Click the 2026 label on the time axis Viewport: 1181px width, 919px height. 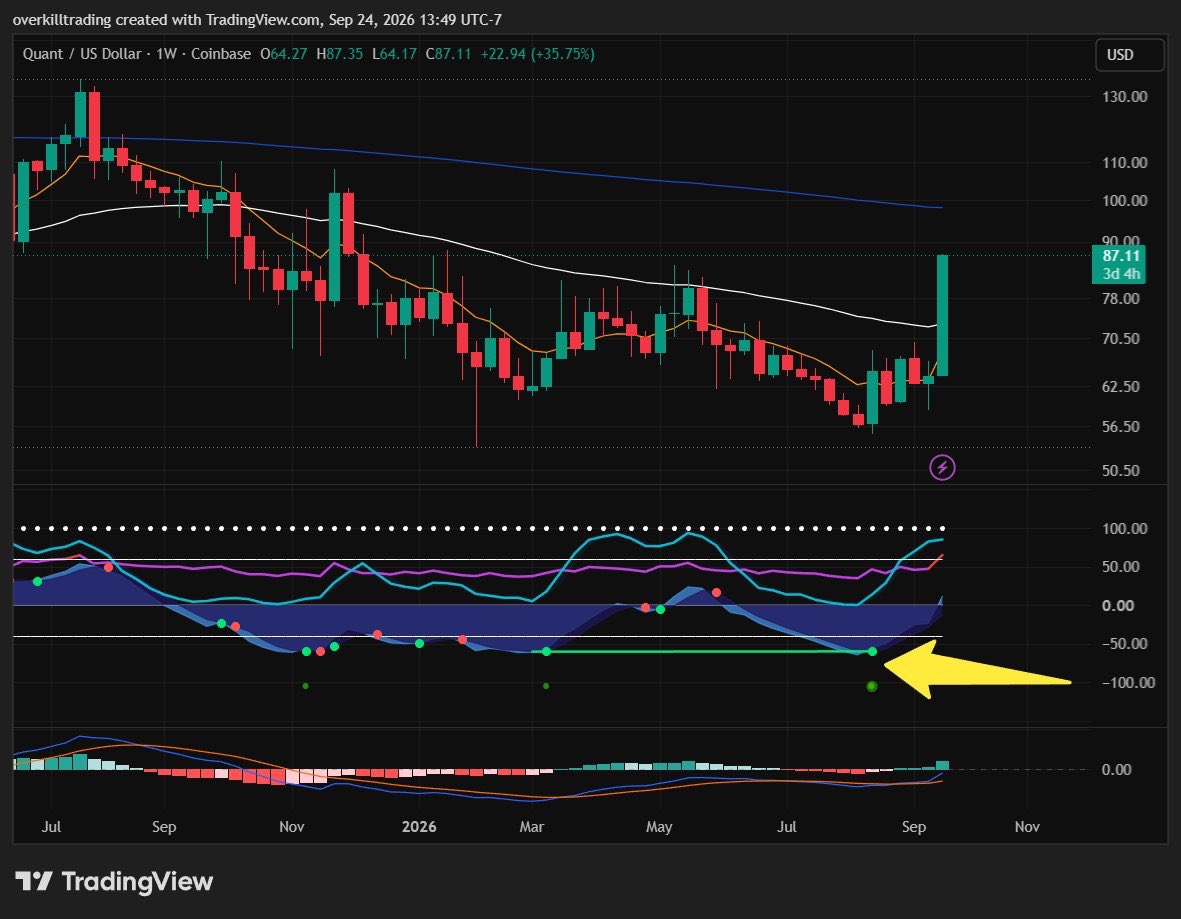tap(419, 827)
